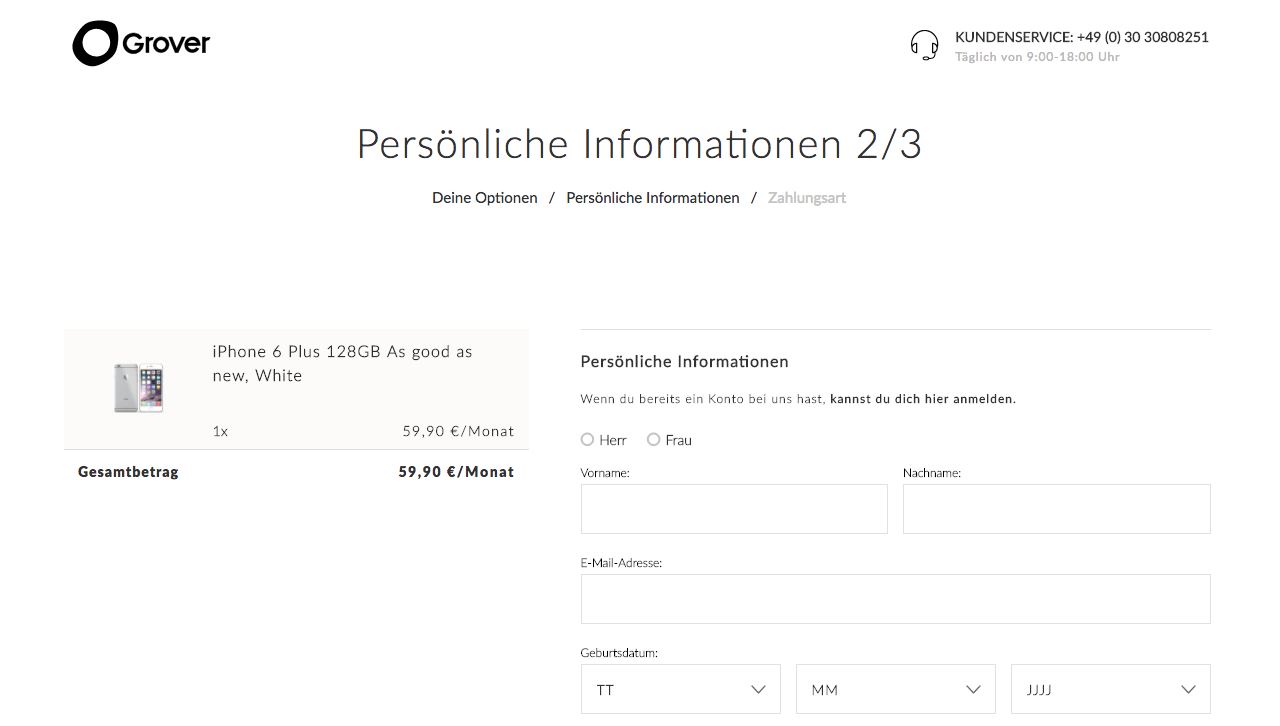
Task: Click the Geburtsdatum label
Action: (x=619, y=653)
